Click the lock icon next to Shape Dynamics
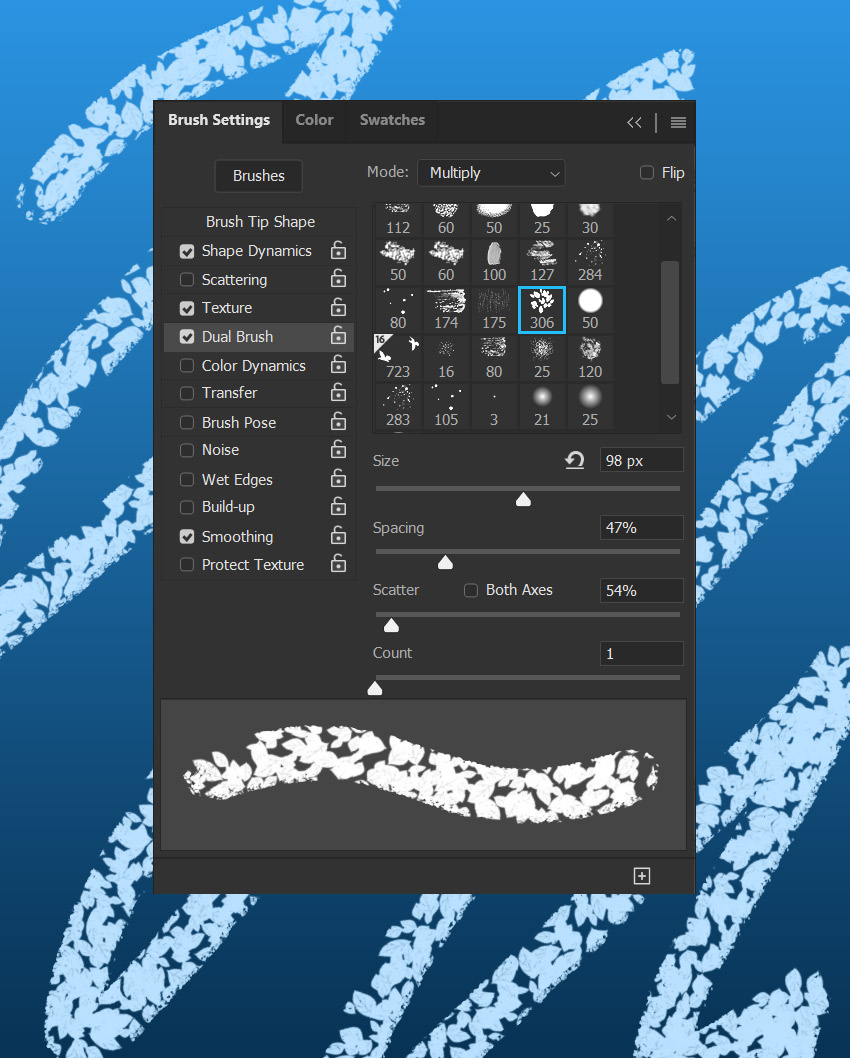This screenshot has height=1058, width=850. click(x=338, y=250)
